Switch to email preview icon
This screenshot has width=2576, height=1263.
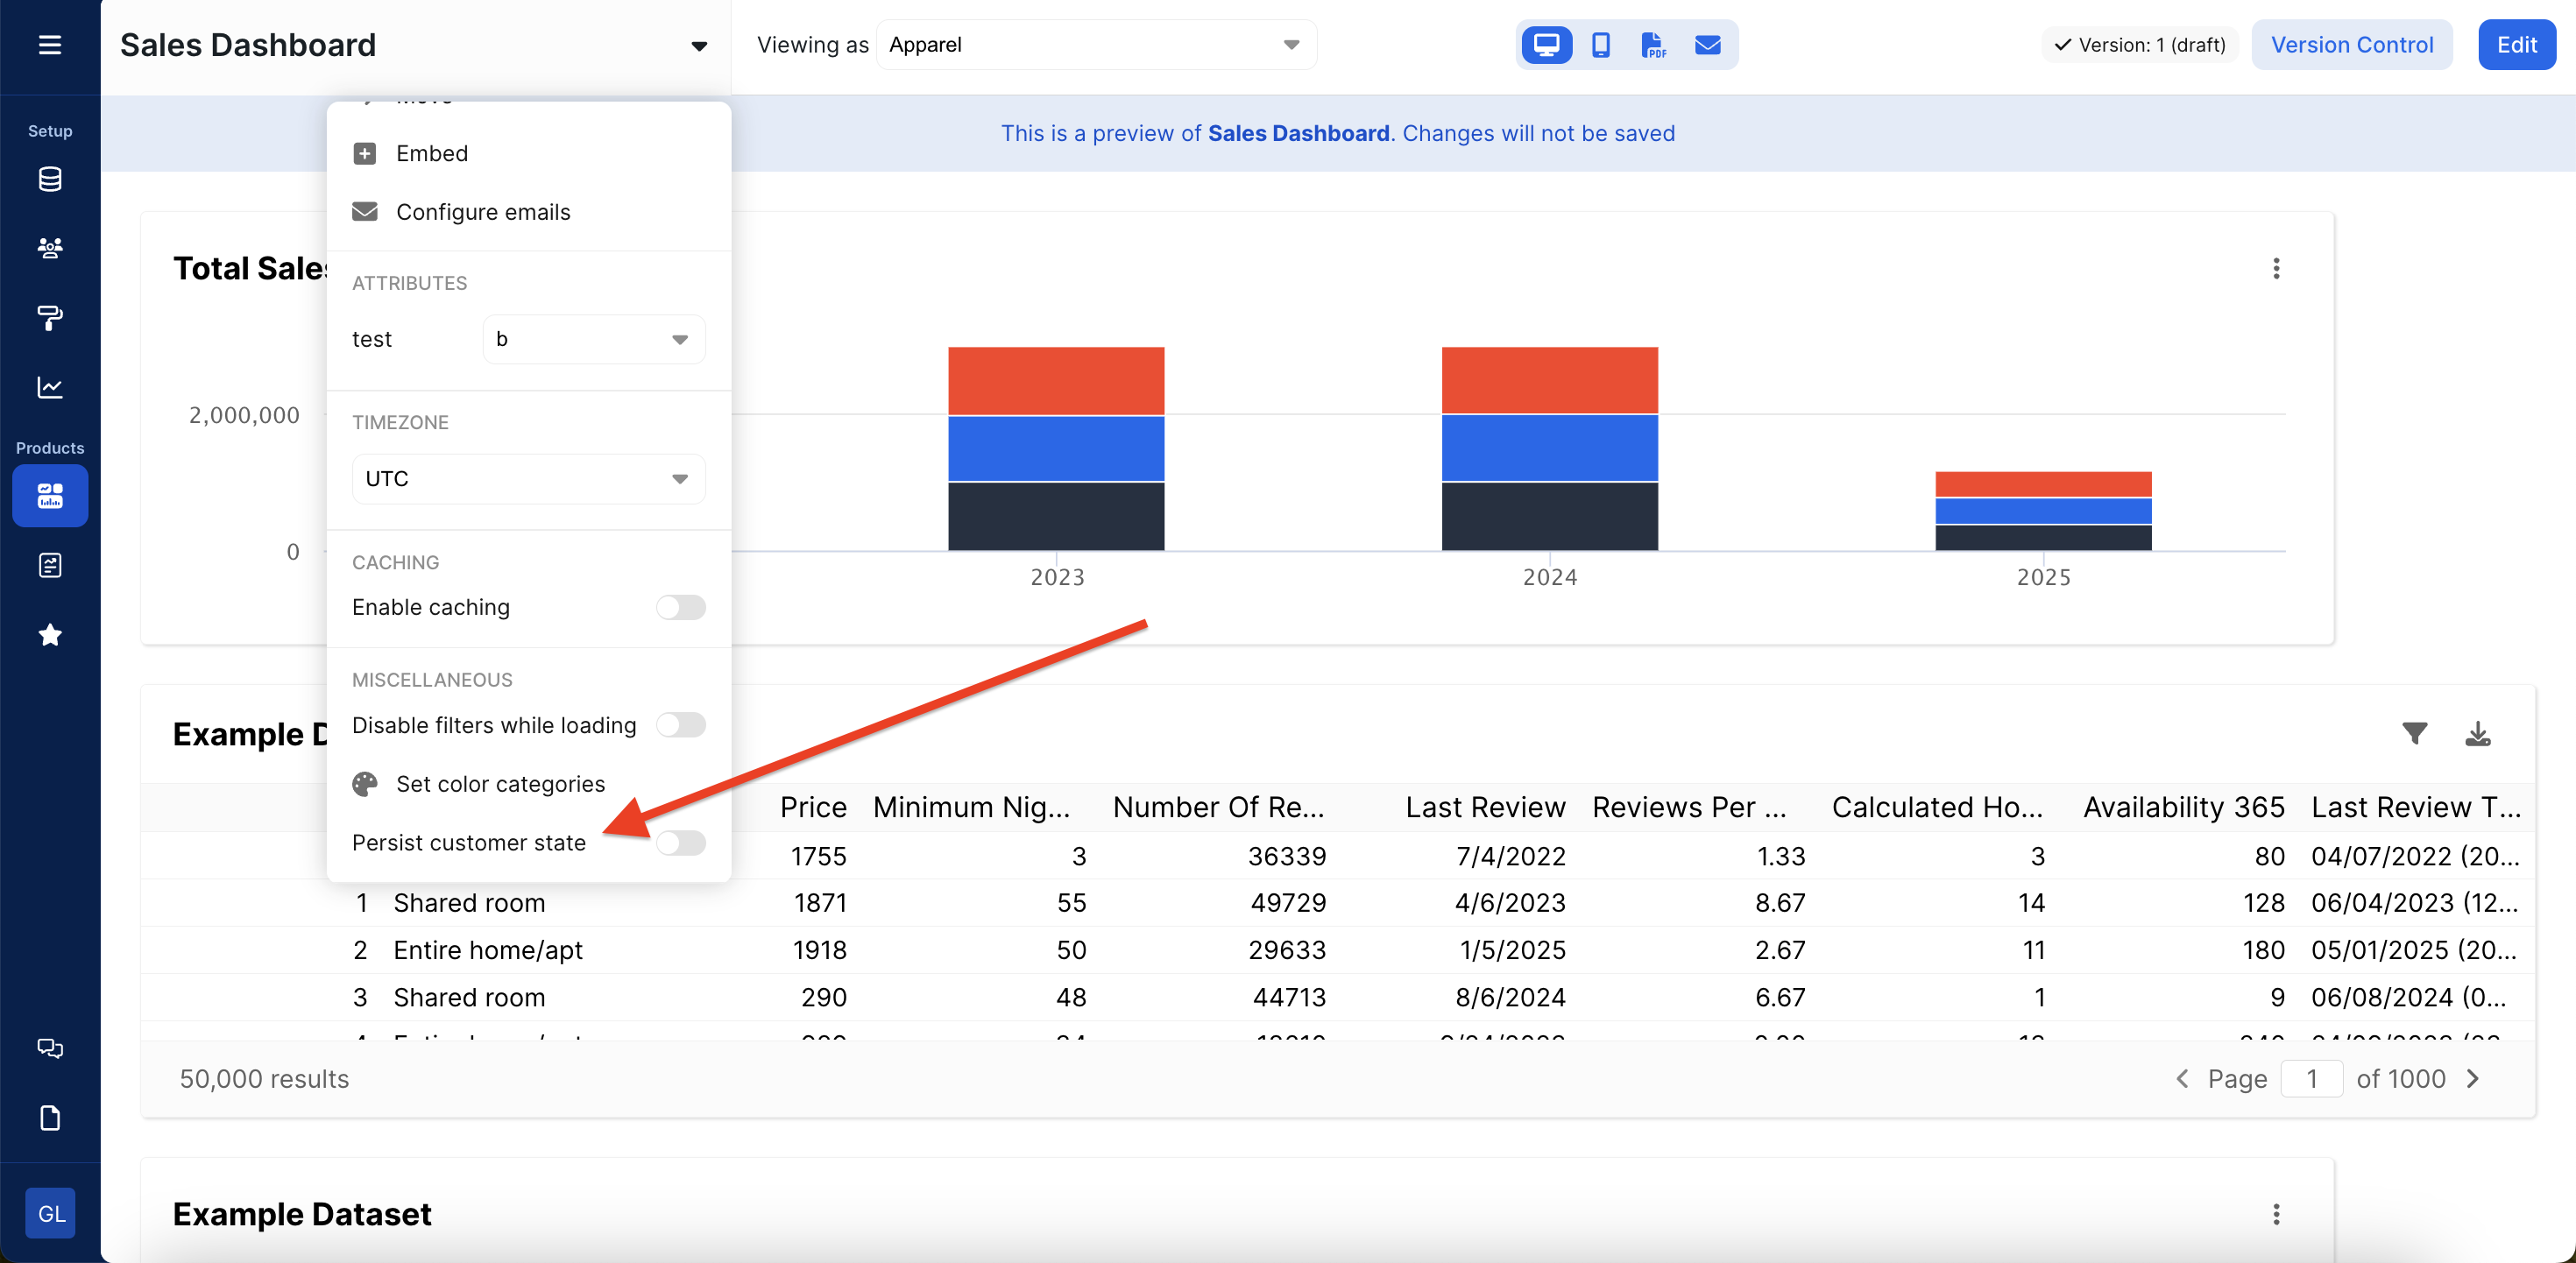point(1707,45)
